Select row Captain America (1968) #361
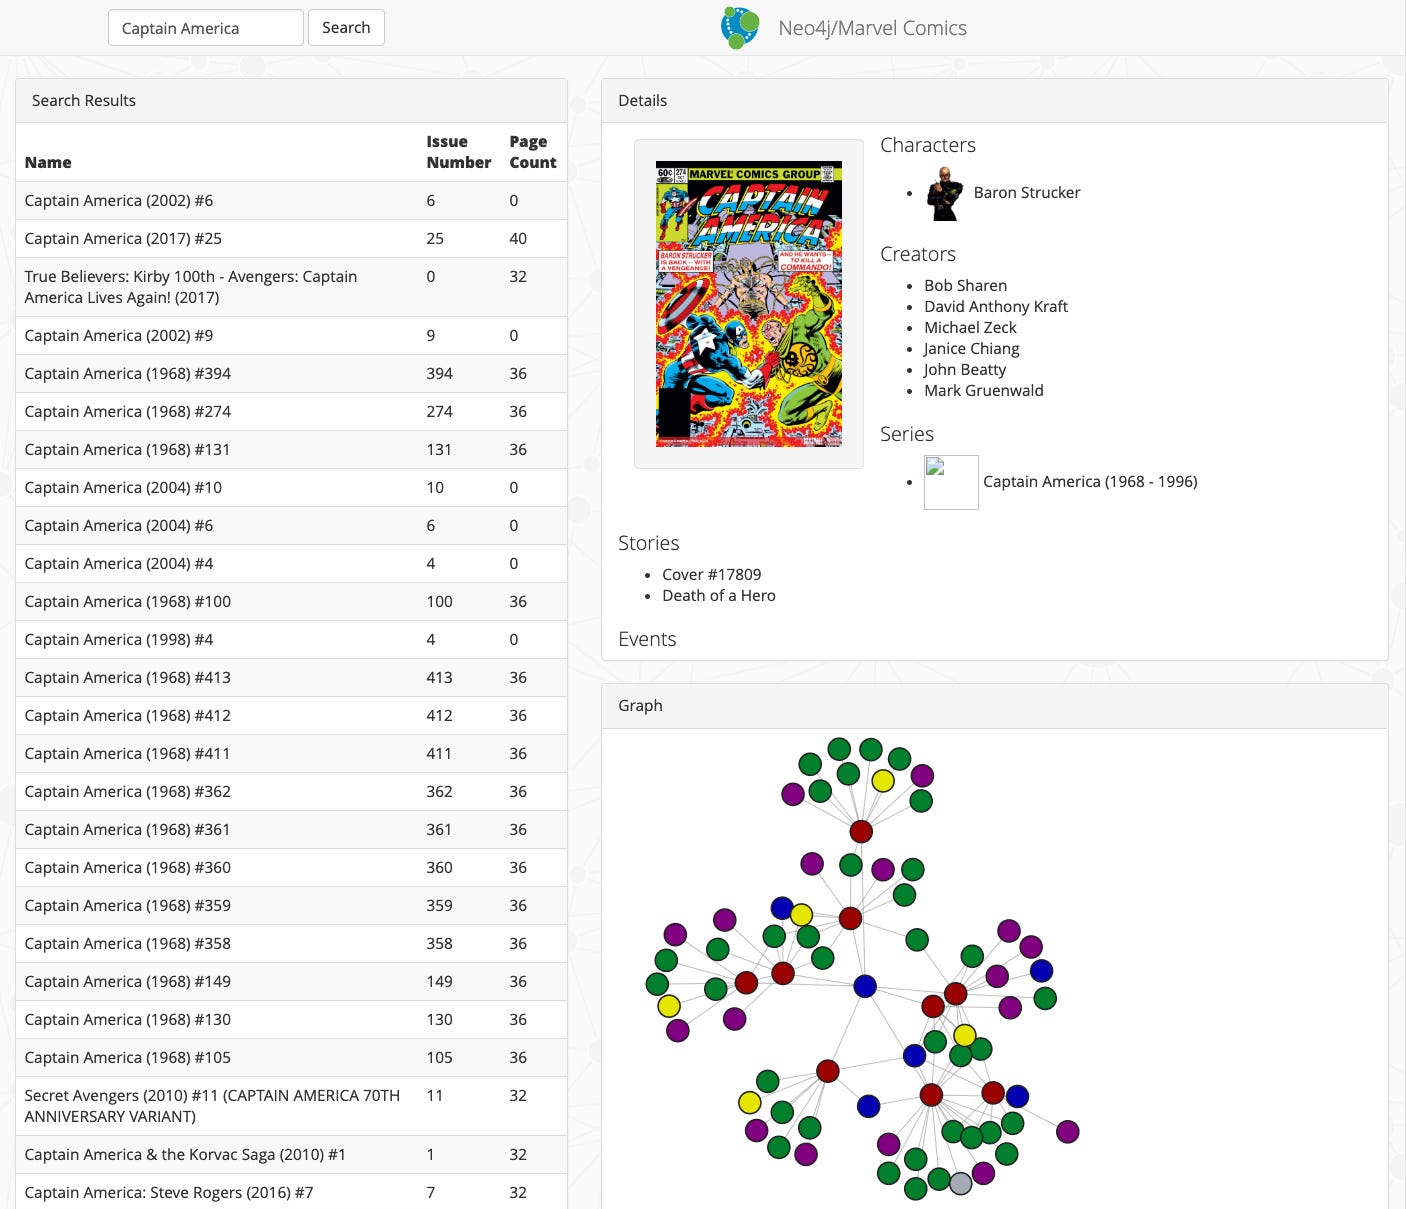 point(291,830)
